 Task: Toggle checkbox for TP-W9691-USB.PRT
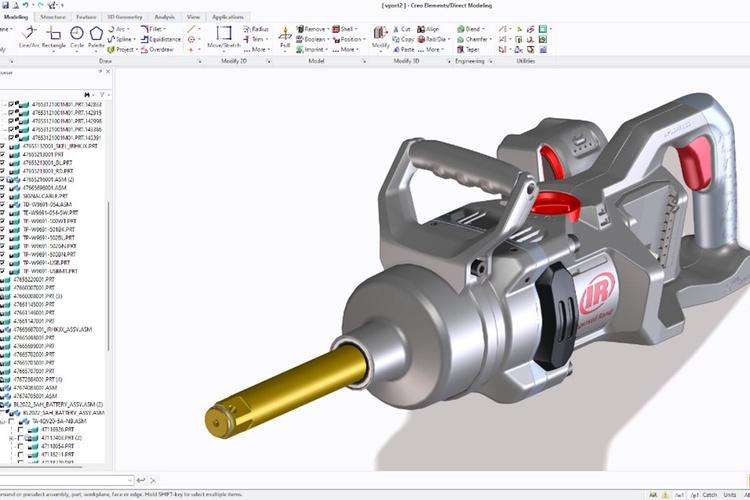point(2,263)
